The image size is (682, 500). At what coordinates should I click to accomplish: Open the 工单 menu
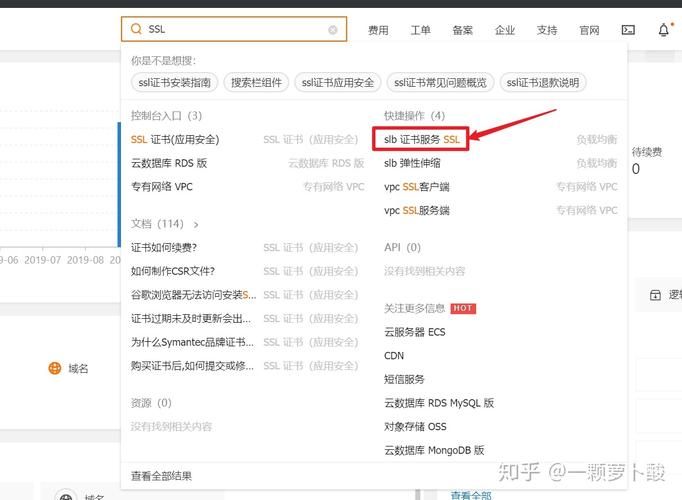point(421,30)
